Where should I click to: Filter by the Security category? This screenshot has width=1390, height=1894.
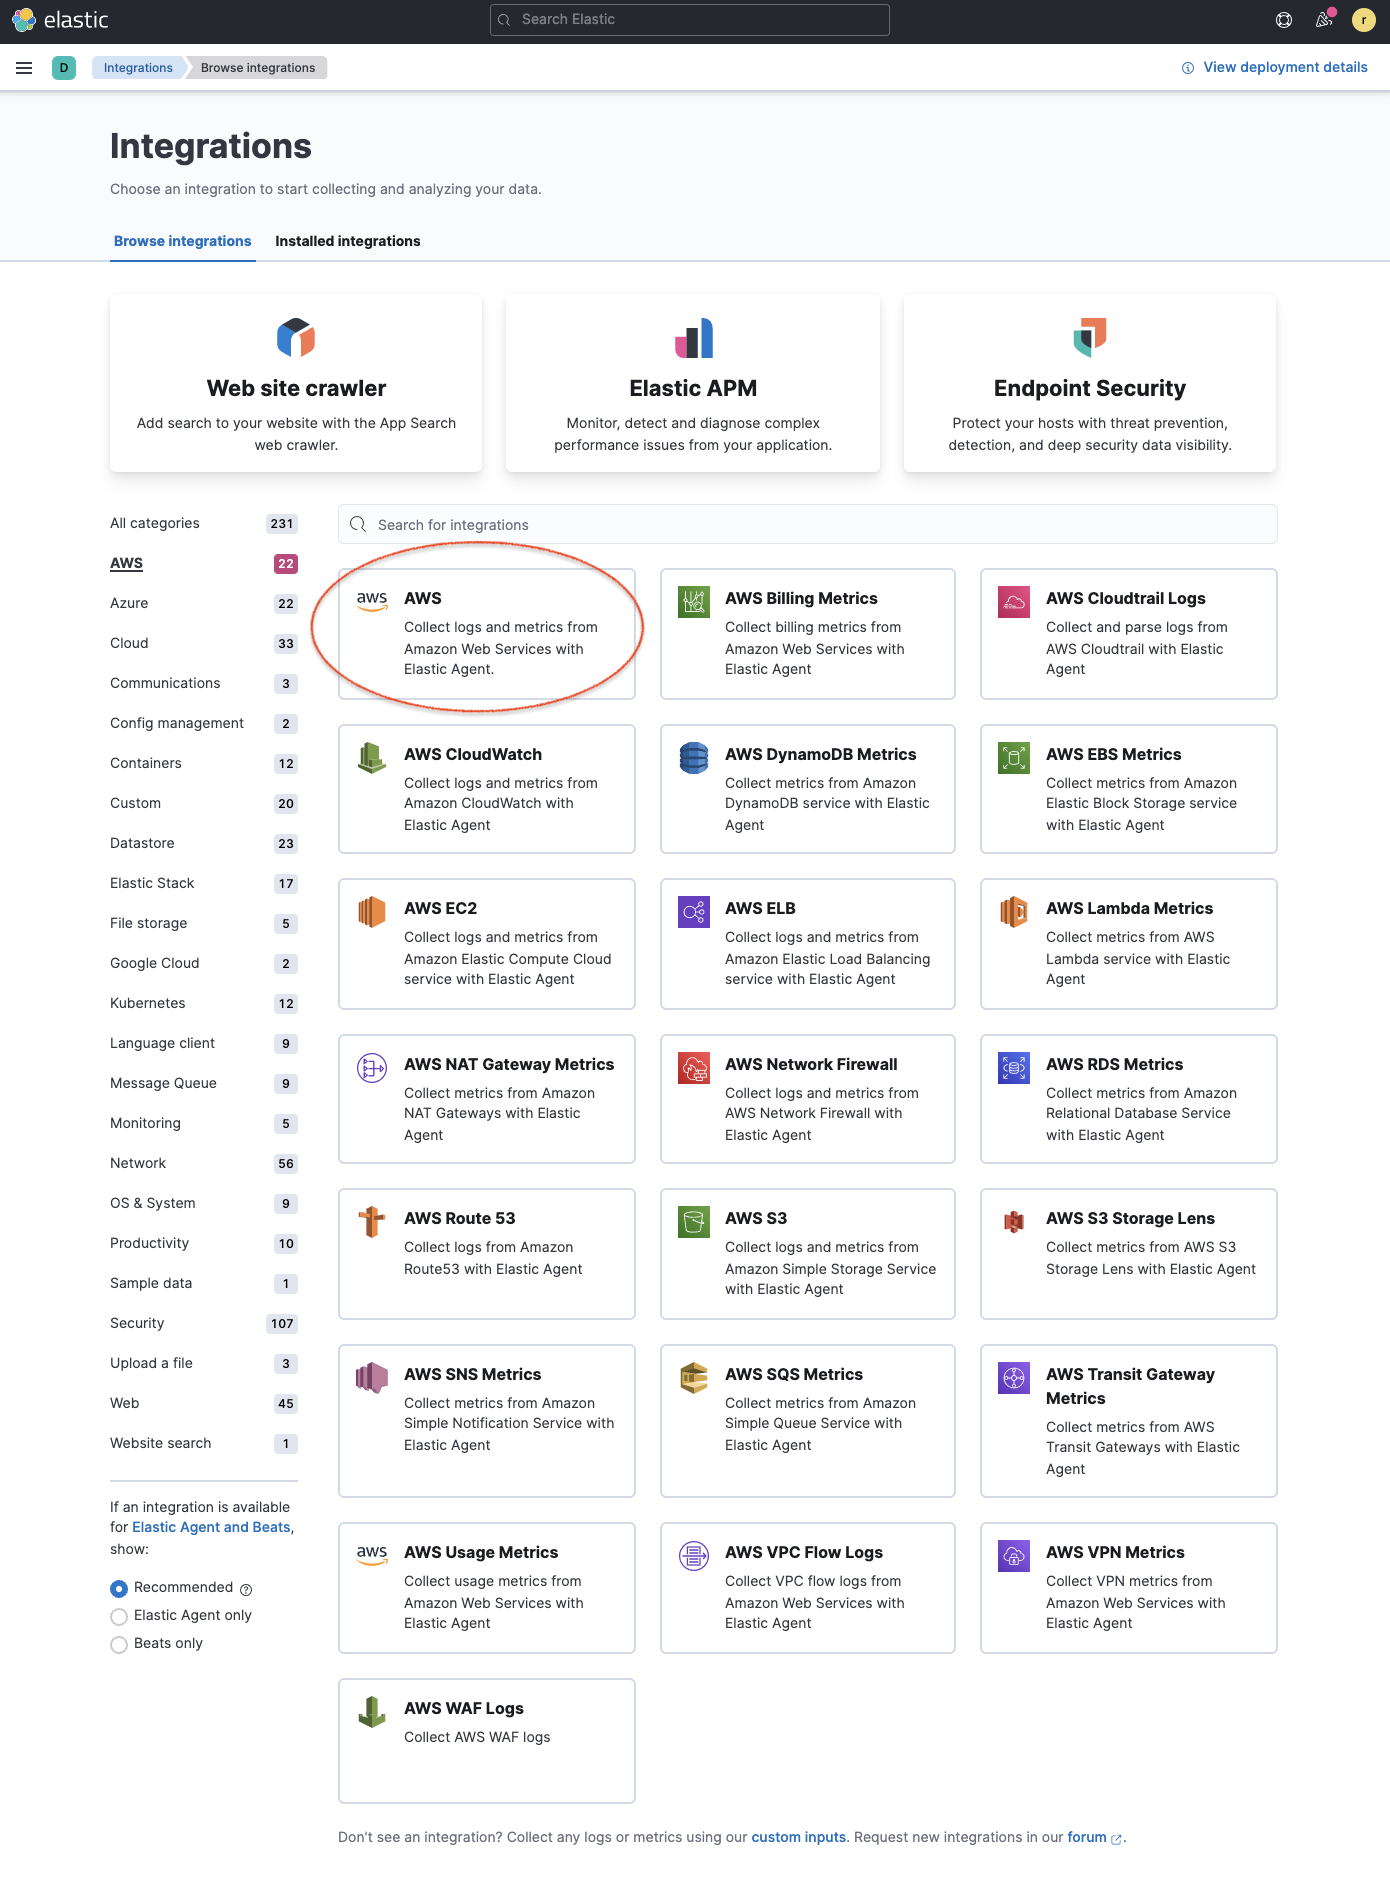point(137,1323)
